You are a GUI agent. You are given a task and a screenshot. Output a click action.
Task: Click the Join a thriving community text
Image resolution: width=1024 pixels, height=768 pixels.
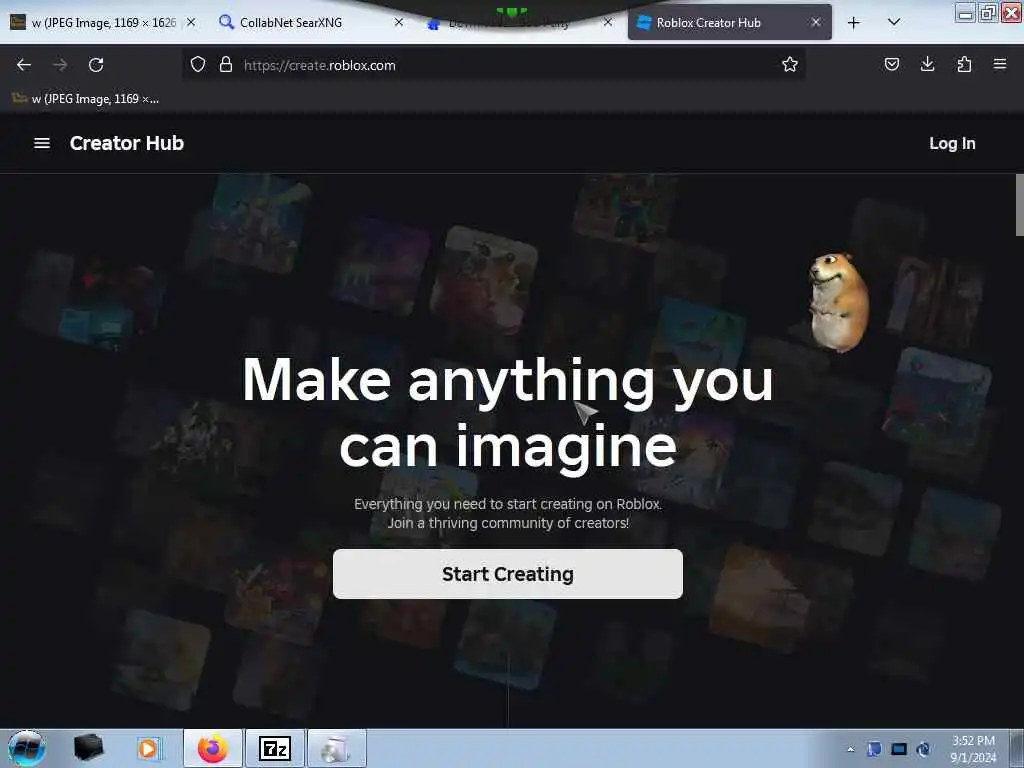pyautogui.click(x=508, y=523)
